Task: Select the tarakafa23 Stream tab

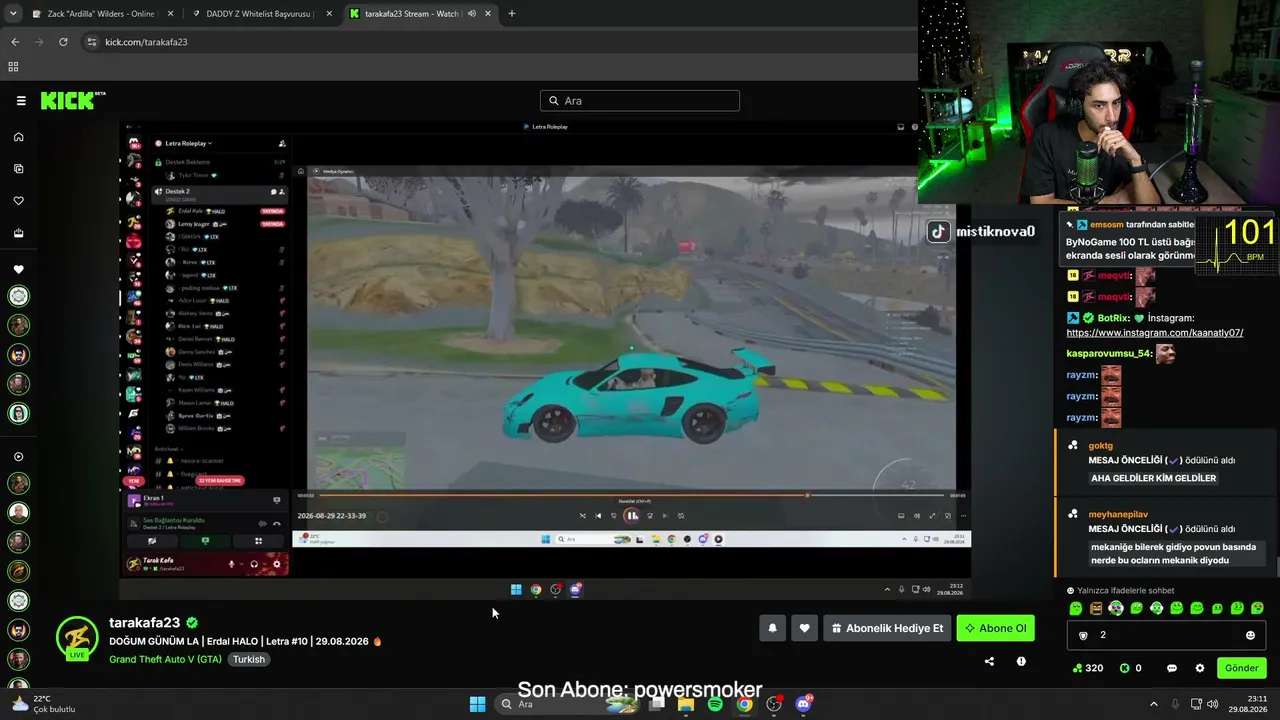Action: (420, 14)
